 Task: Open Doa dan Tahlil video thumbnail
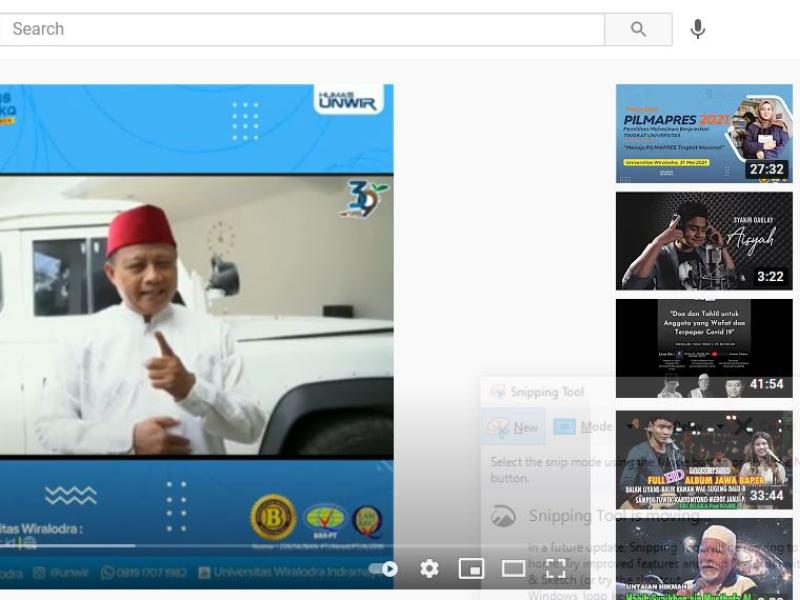click(704, 348)
